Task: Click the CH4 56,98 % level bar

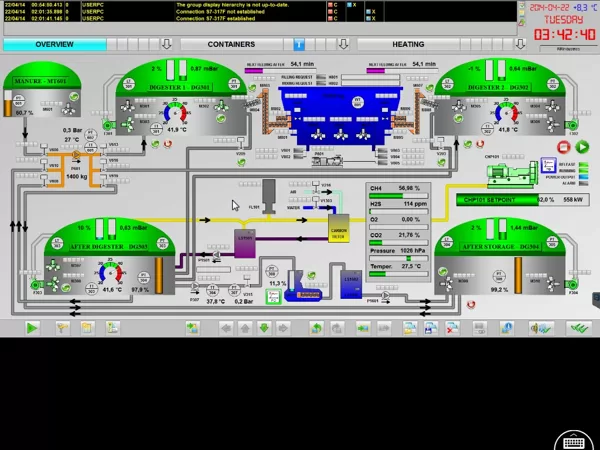Action: 398,196
